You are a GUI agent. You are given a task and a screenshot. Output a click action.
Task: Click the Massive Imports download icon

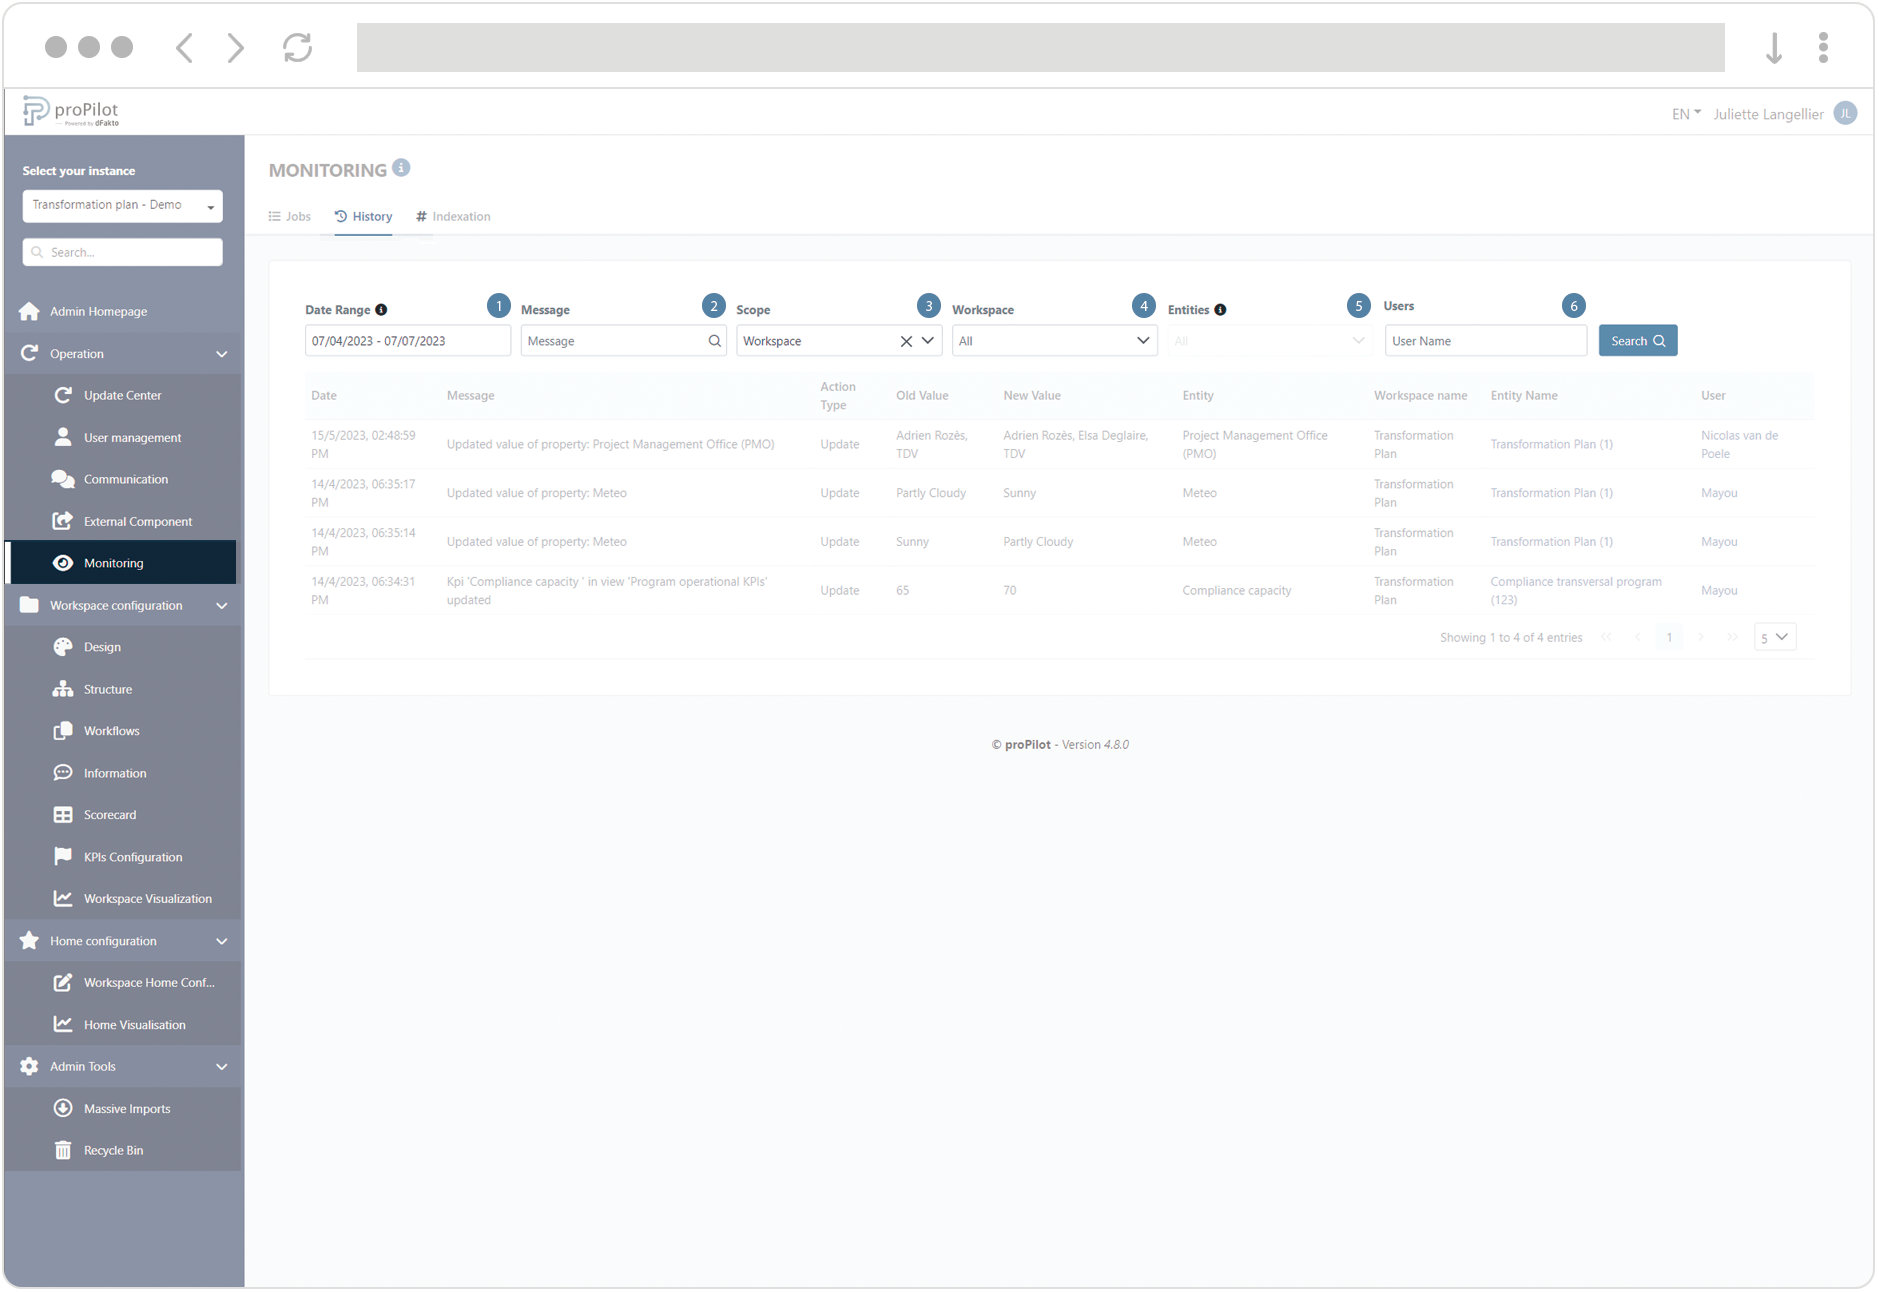63,1108
